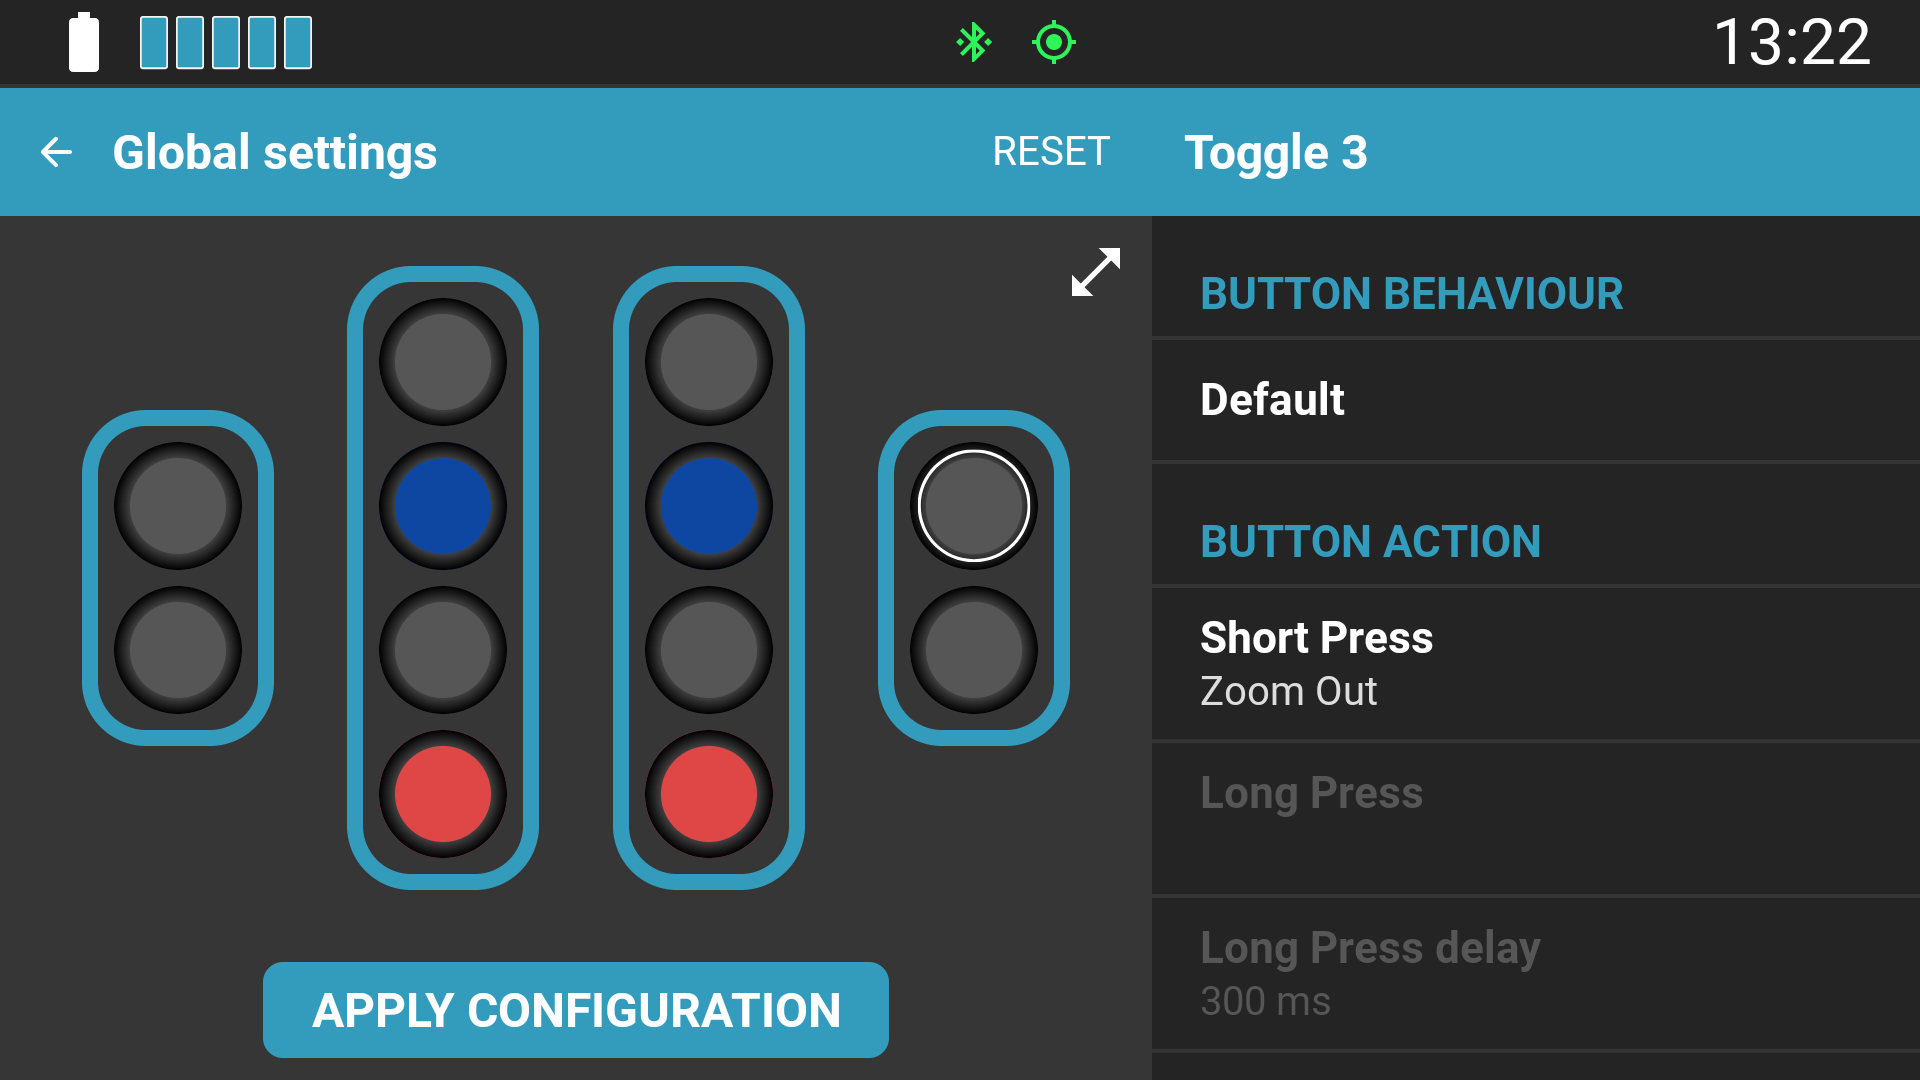This screenshot has height=1080, width=1920.
Task: Select top gray button in third column
Action: click(709, 362)
